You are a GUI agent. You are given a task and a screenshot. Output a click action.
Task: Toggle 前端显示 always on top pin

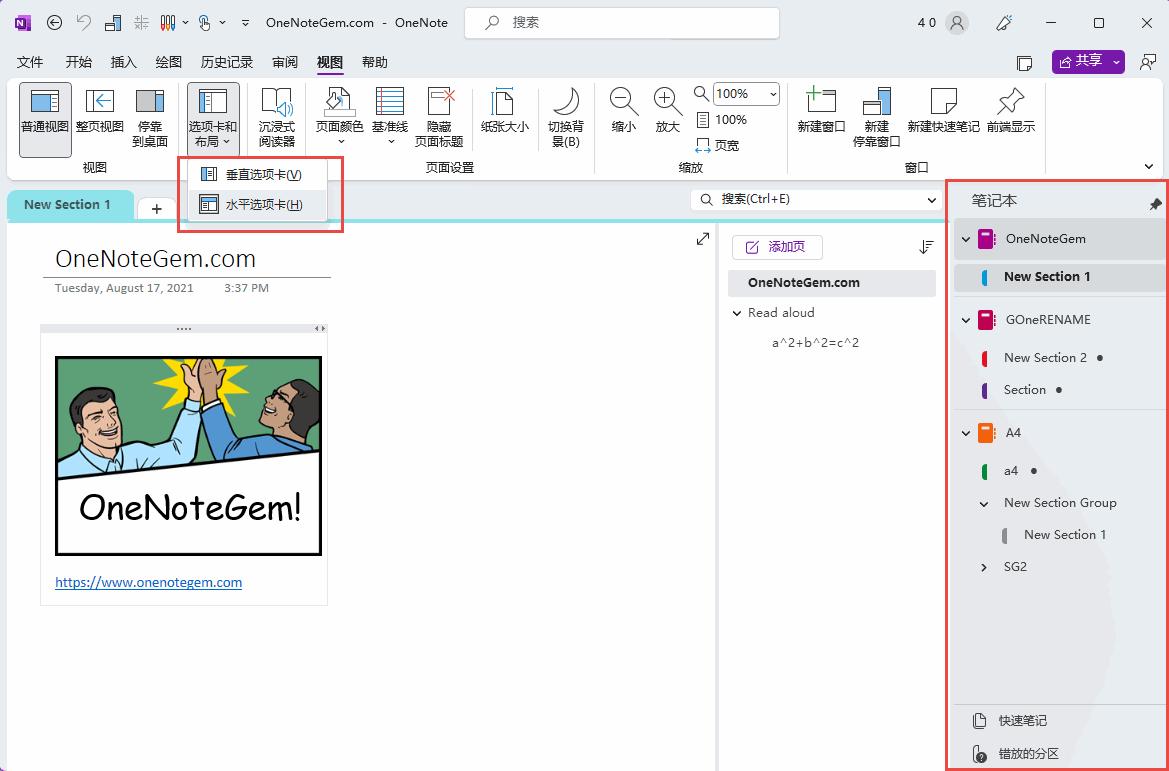[x=1011, y=110]
